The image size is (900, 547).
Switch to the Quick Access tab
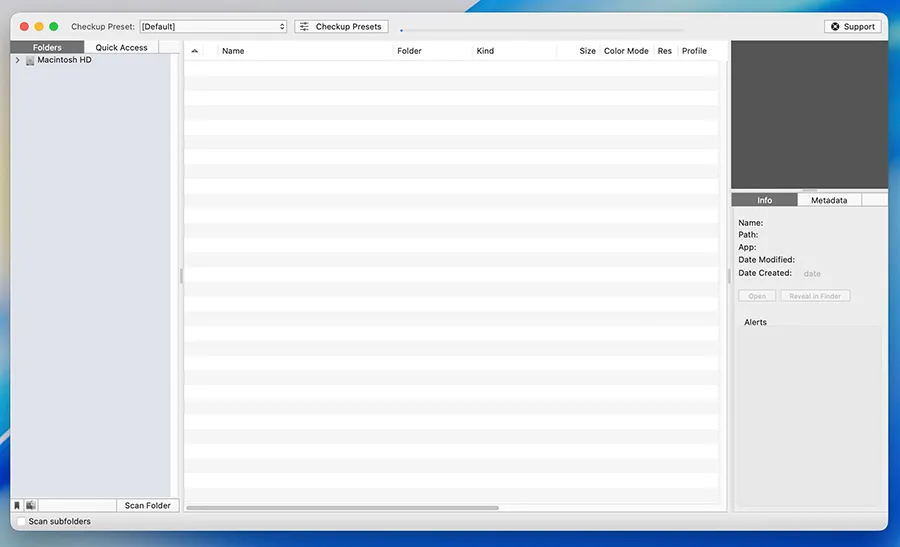pyautogui.click(x=121, y=47)
